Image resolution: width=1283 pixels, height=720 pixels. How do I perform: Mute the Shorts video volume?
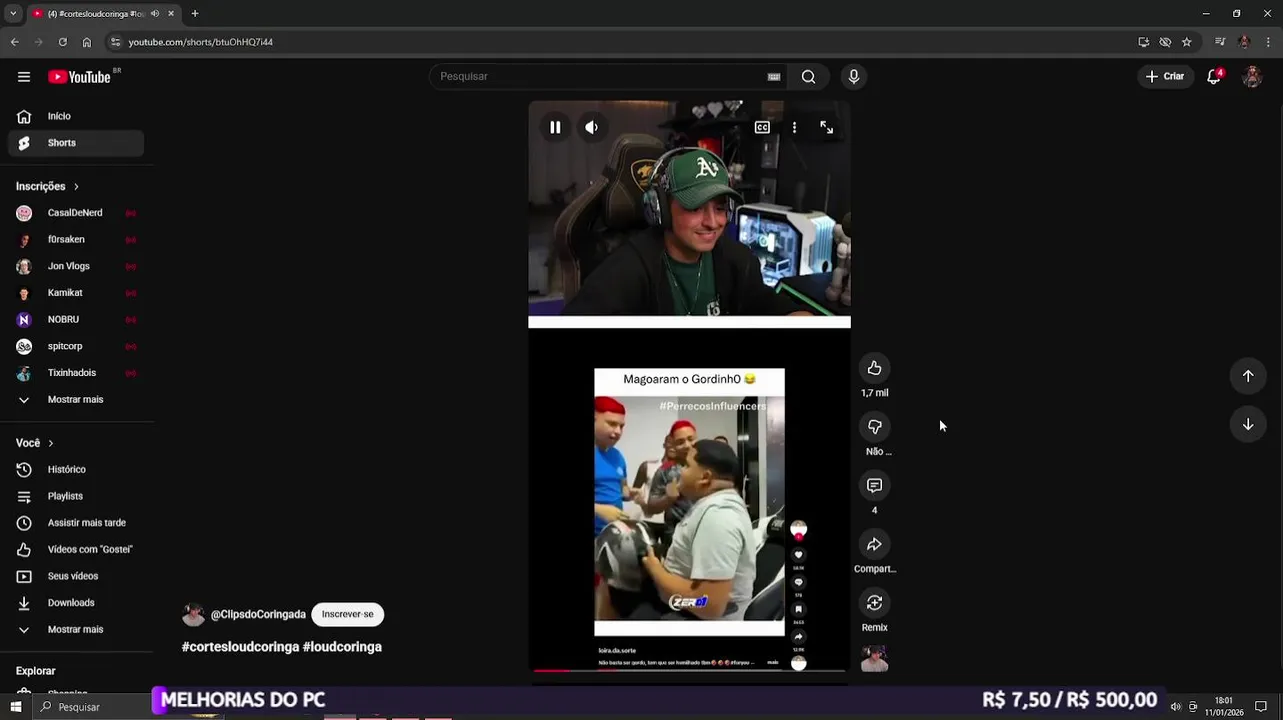(591, 127)
